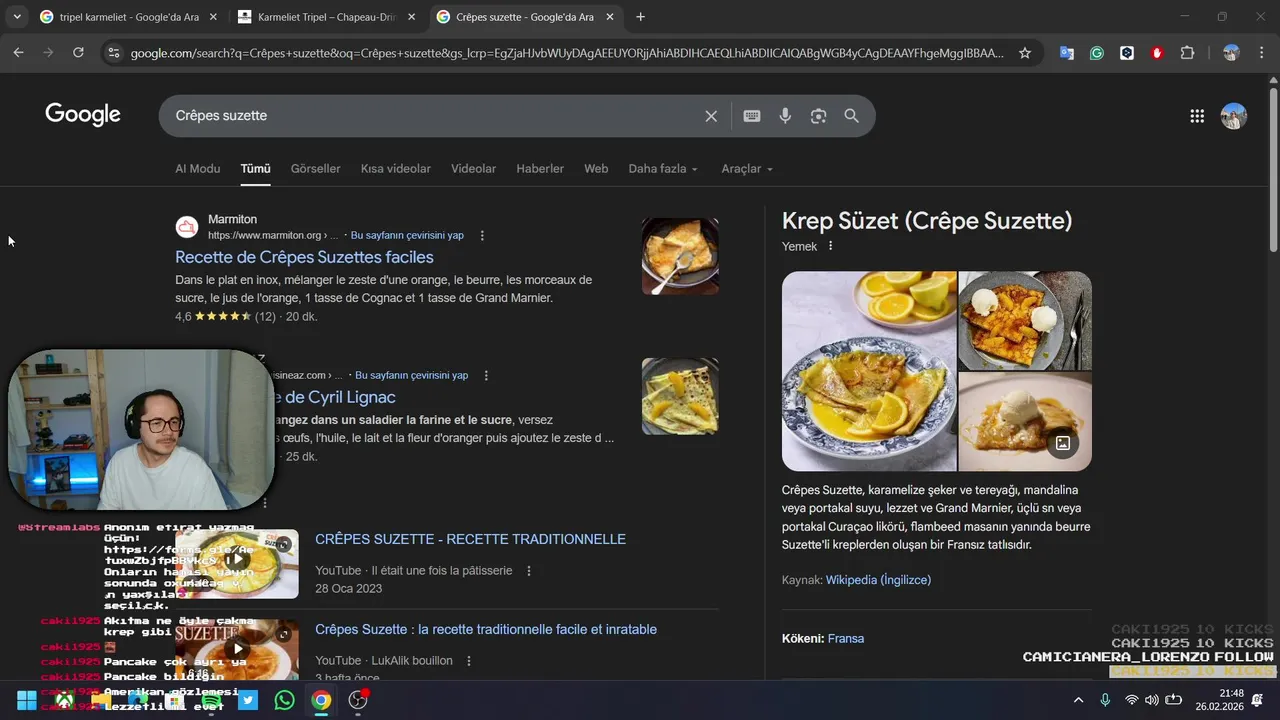Switch to the Karmeliet Tripel Chapeau tab

pyautogui.click(x=326, y=17)
